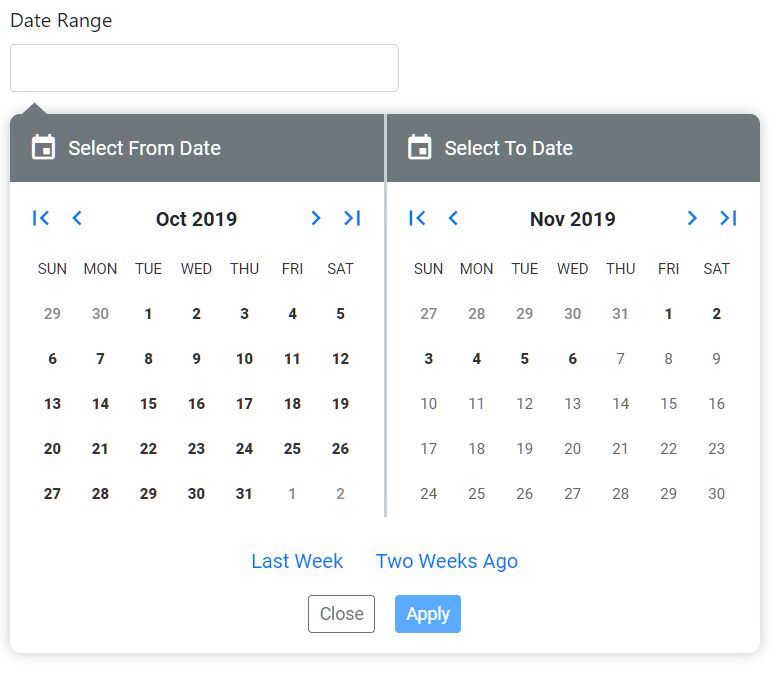Go to next month in To calendar

pyautogui.click(x=692, y=218)
